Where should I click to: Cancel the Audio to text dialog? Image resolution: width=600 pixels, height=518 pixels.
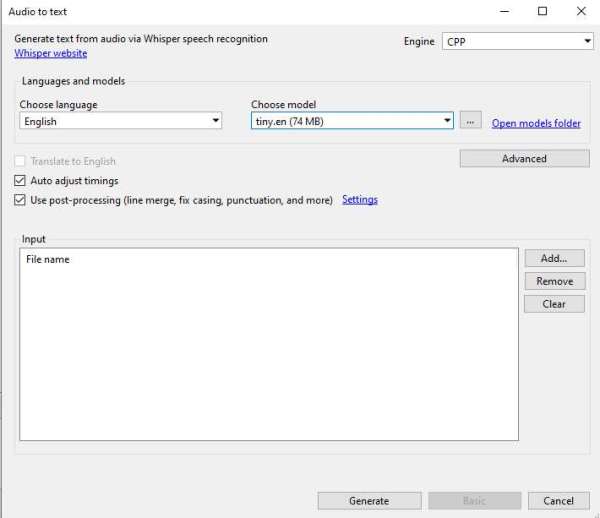click(558, 501)
